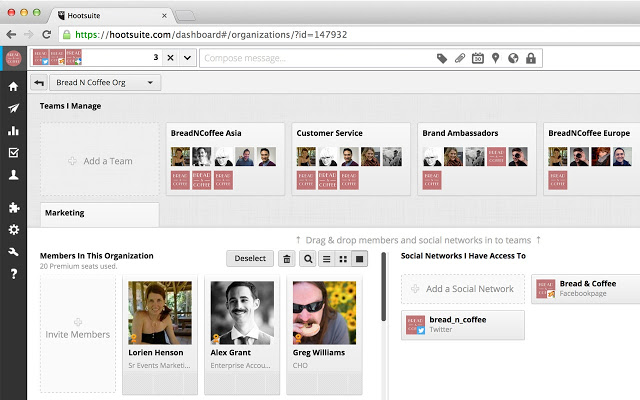Viewport: 640px width, 400px height.
Task: Open the Customer Service team card
Action: tap(351, 159)
